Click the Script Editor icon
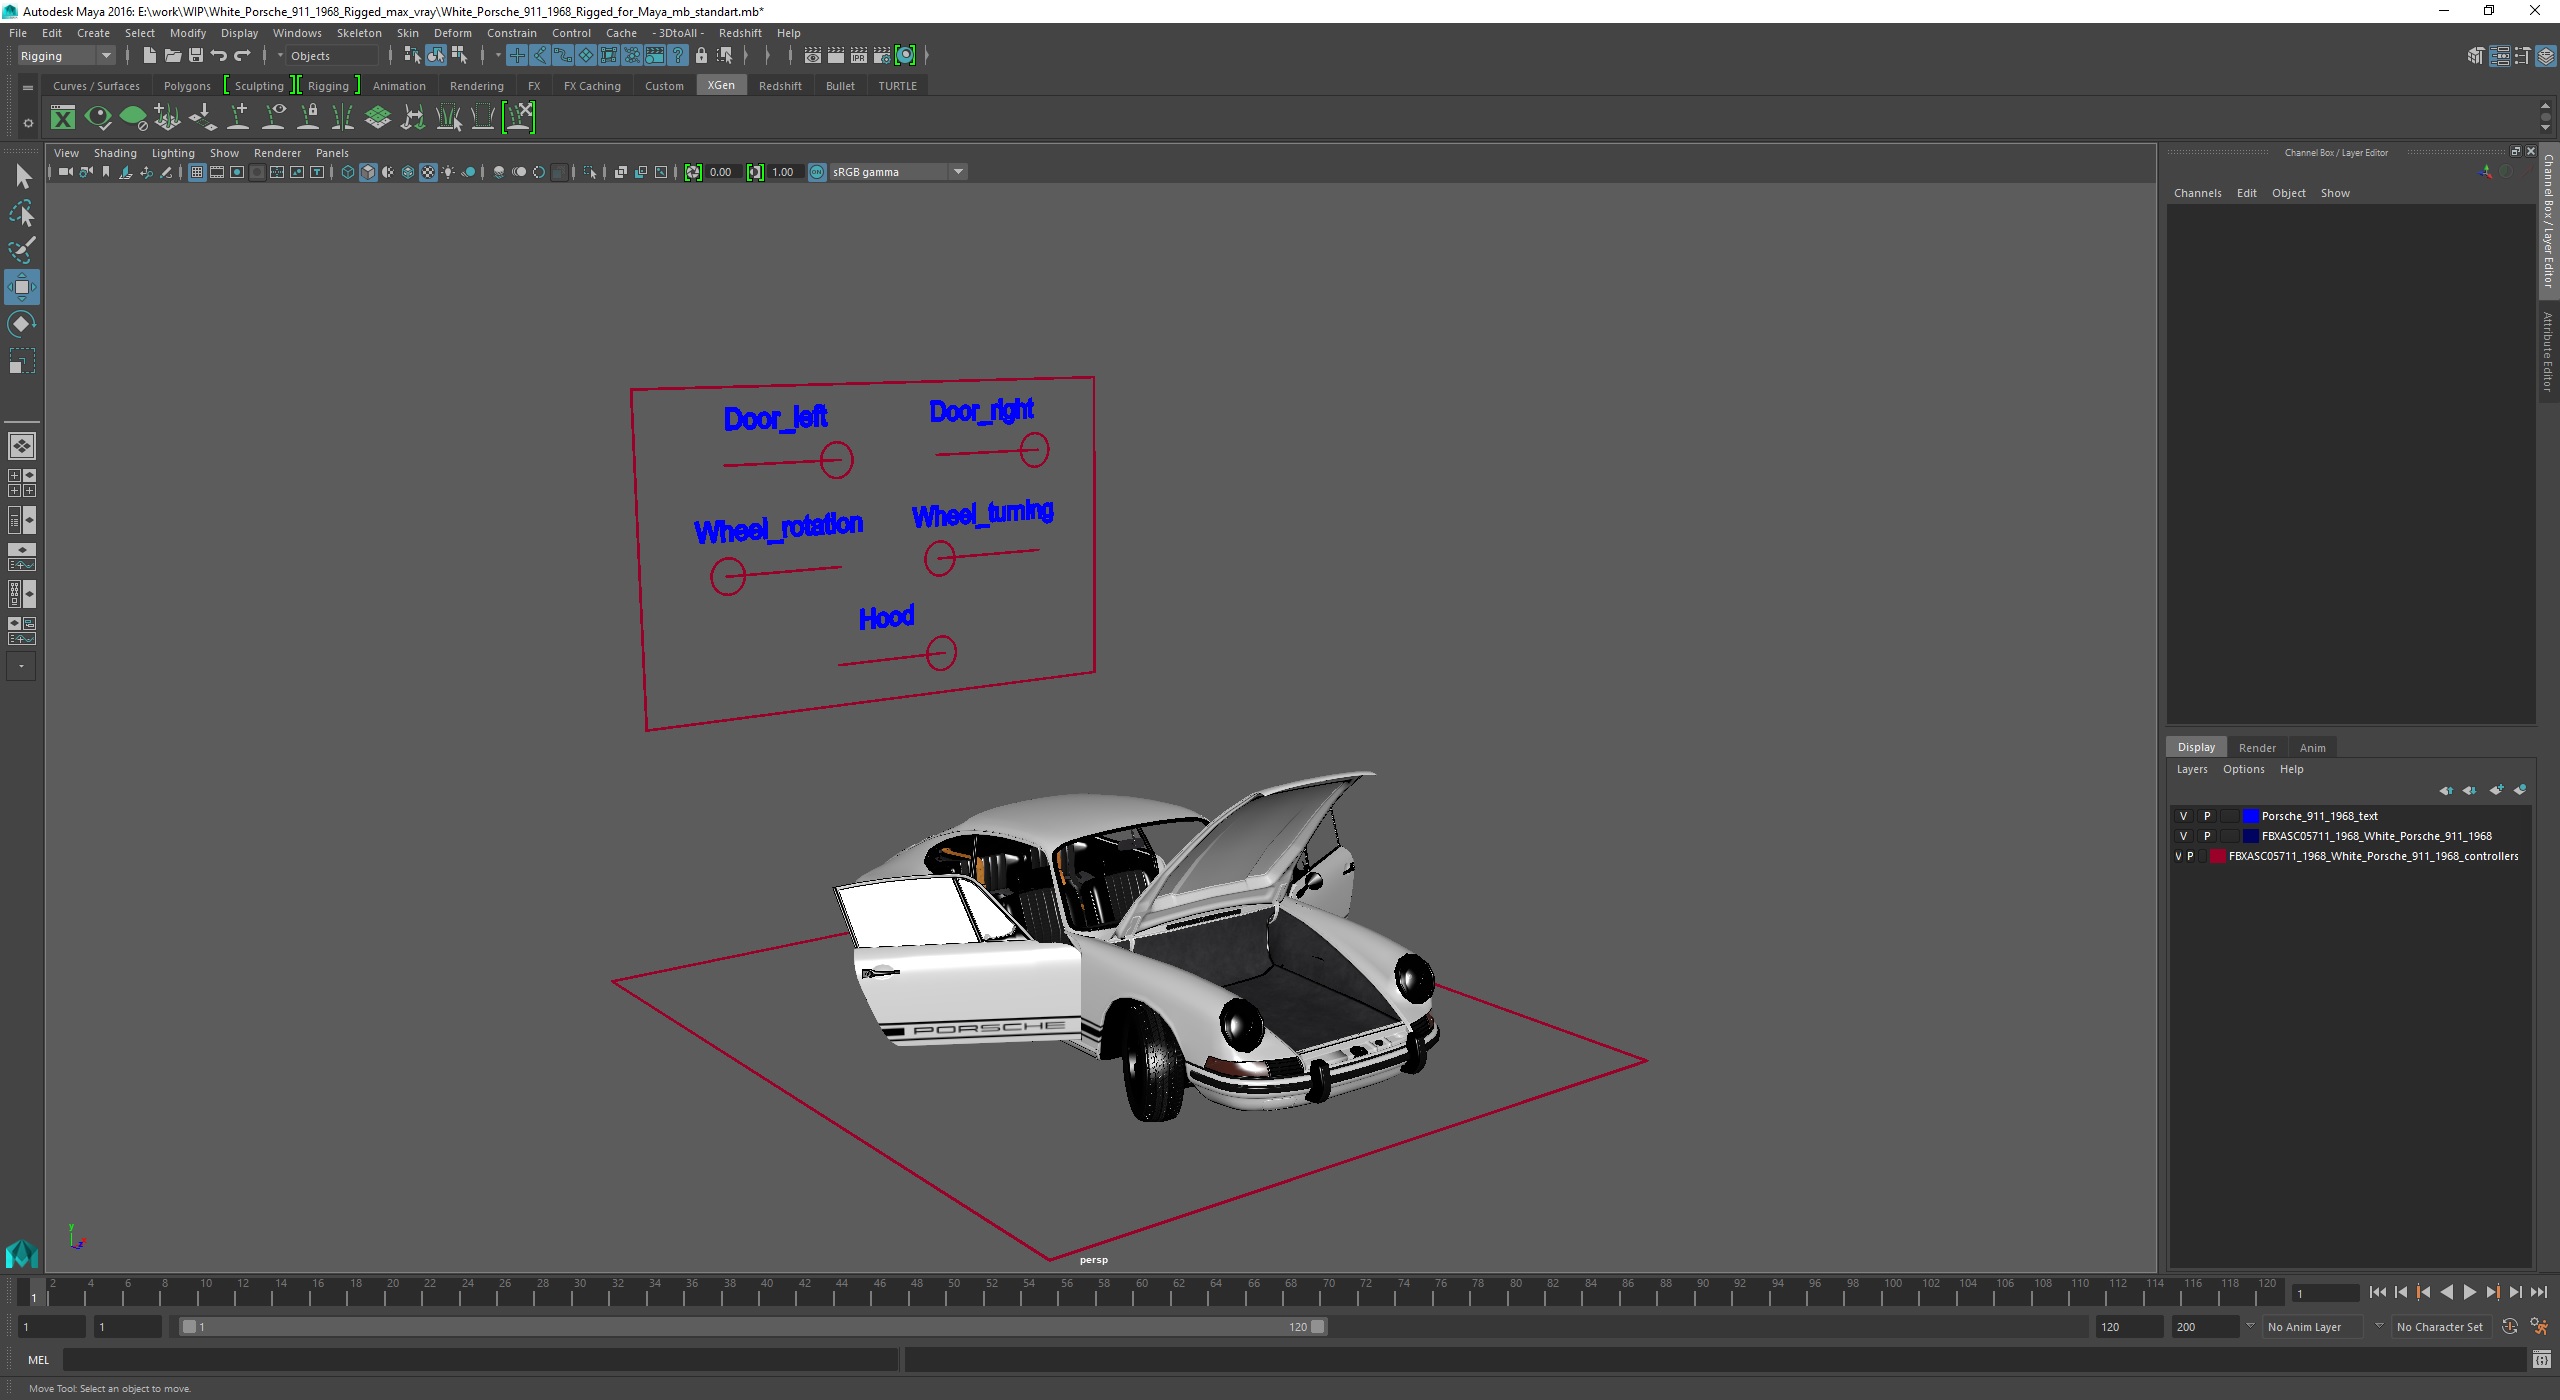The width and height of the screenshot is (2560, 1400). click(x=2541, y=1360)
